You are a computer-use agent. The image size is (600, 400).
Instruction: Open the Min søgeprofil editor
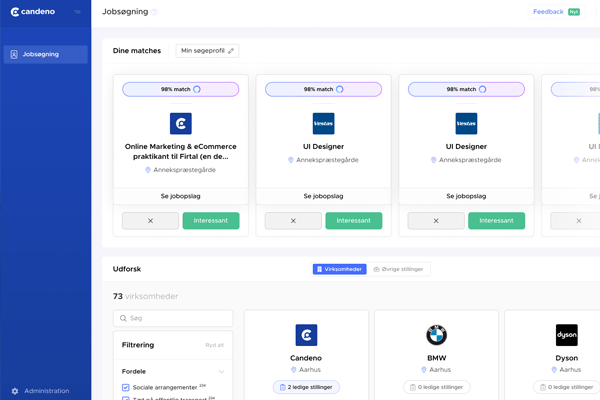click(x=207, y=50)
